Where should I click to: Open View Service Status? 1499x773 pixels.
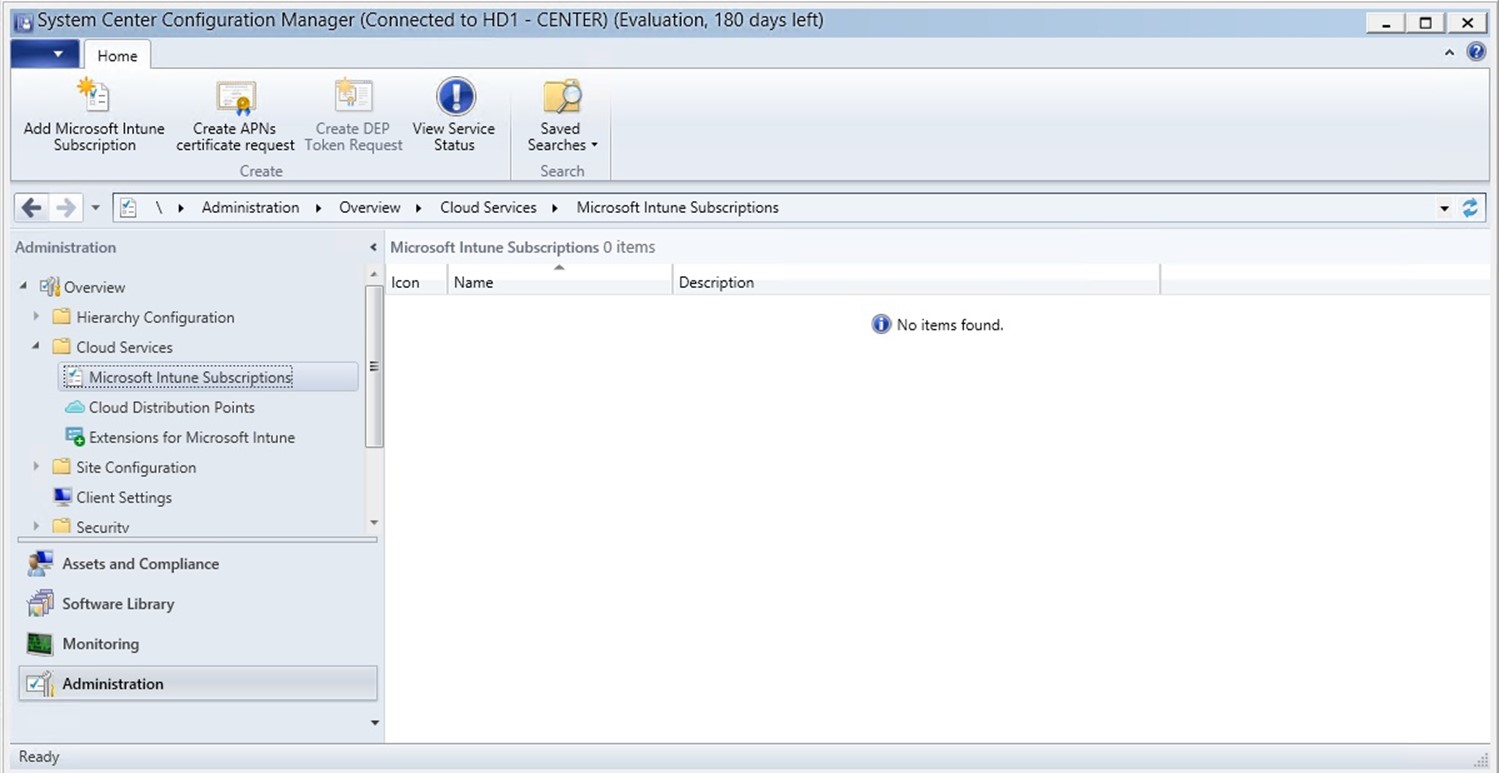[x=454, y=116]
